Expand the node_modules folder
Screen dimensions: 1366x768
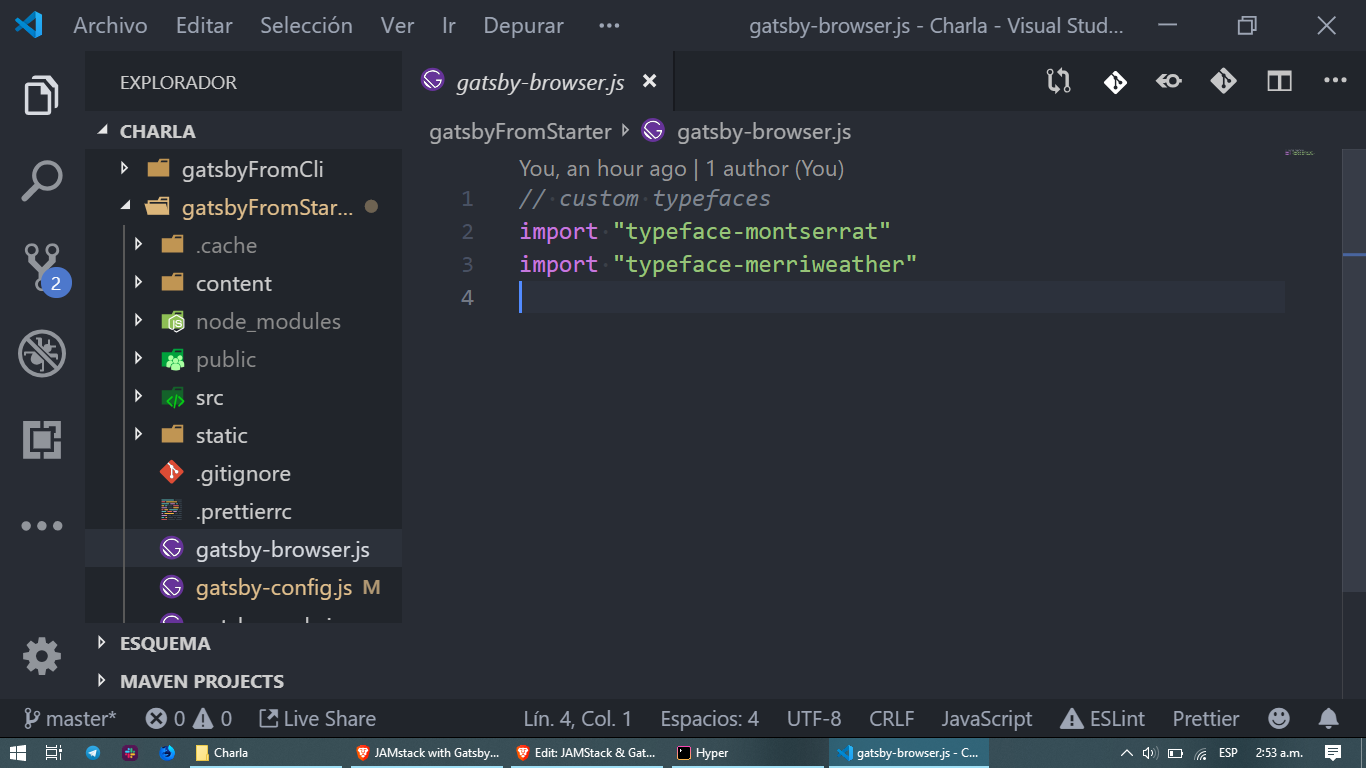click(243, 321)
